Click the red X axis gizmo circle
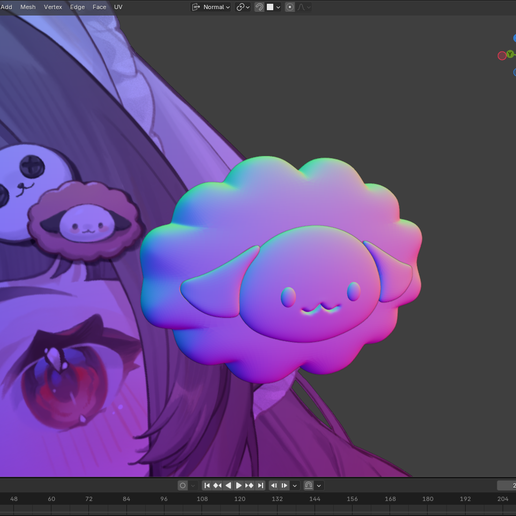Viewport: 516px width, 516px height. click(502, 56)
